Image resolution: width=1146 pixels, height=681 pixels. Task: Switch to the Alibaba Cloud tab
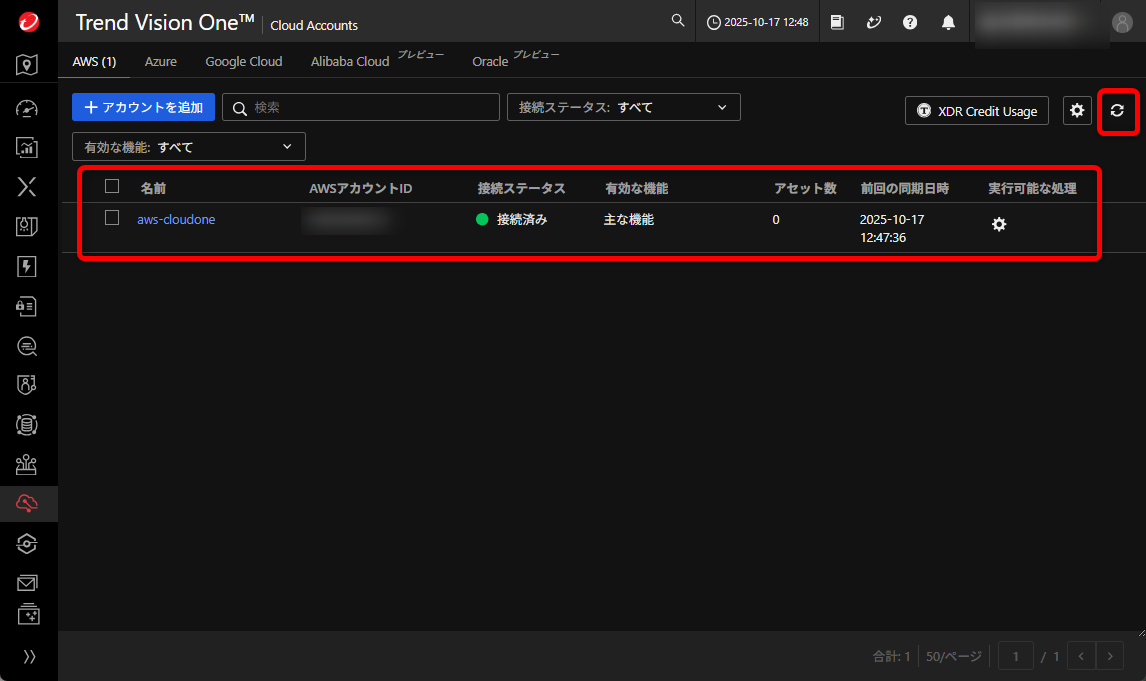[350, 61]
